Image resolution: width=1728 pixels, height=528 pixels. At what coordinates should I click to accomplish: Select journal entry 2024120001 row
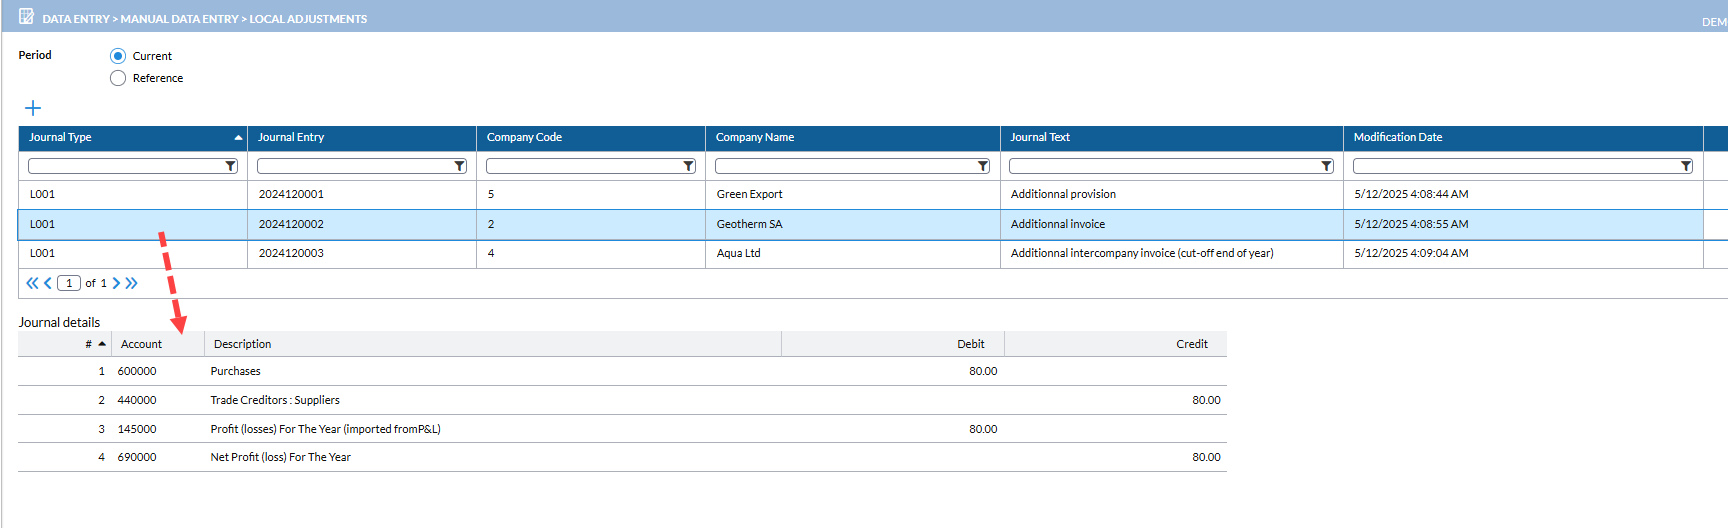click(291, 194)
